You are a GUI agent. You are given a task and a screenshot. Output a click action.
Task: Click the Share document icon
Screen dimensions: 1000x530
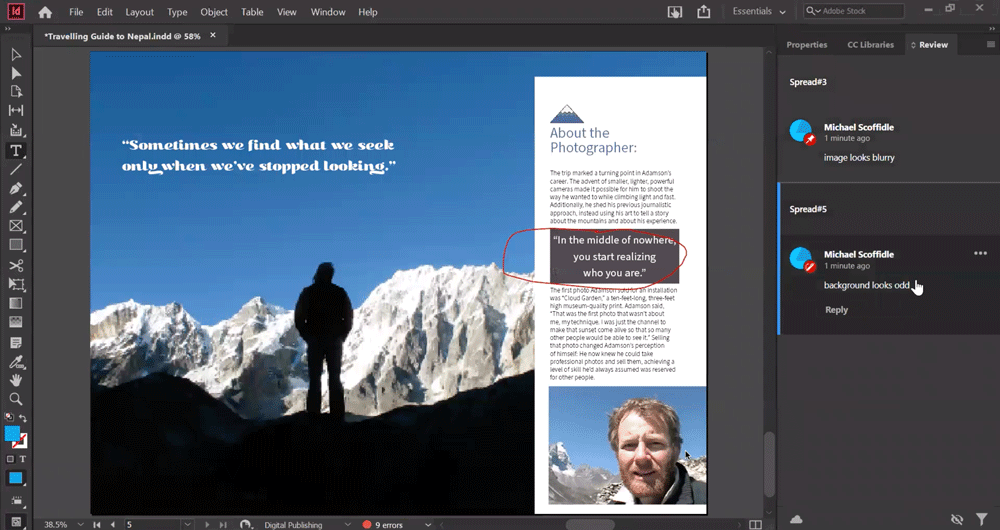[x=703, y=12]
